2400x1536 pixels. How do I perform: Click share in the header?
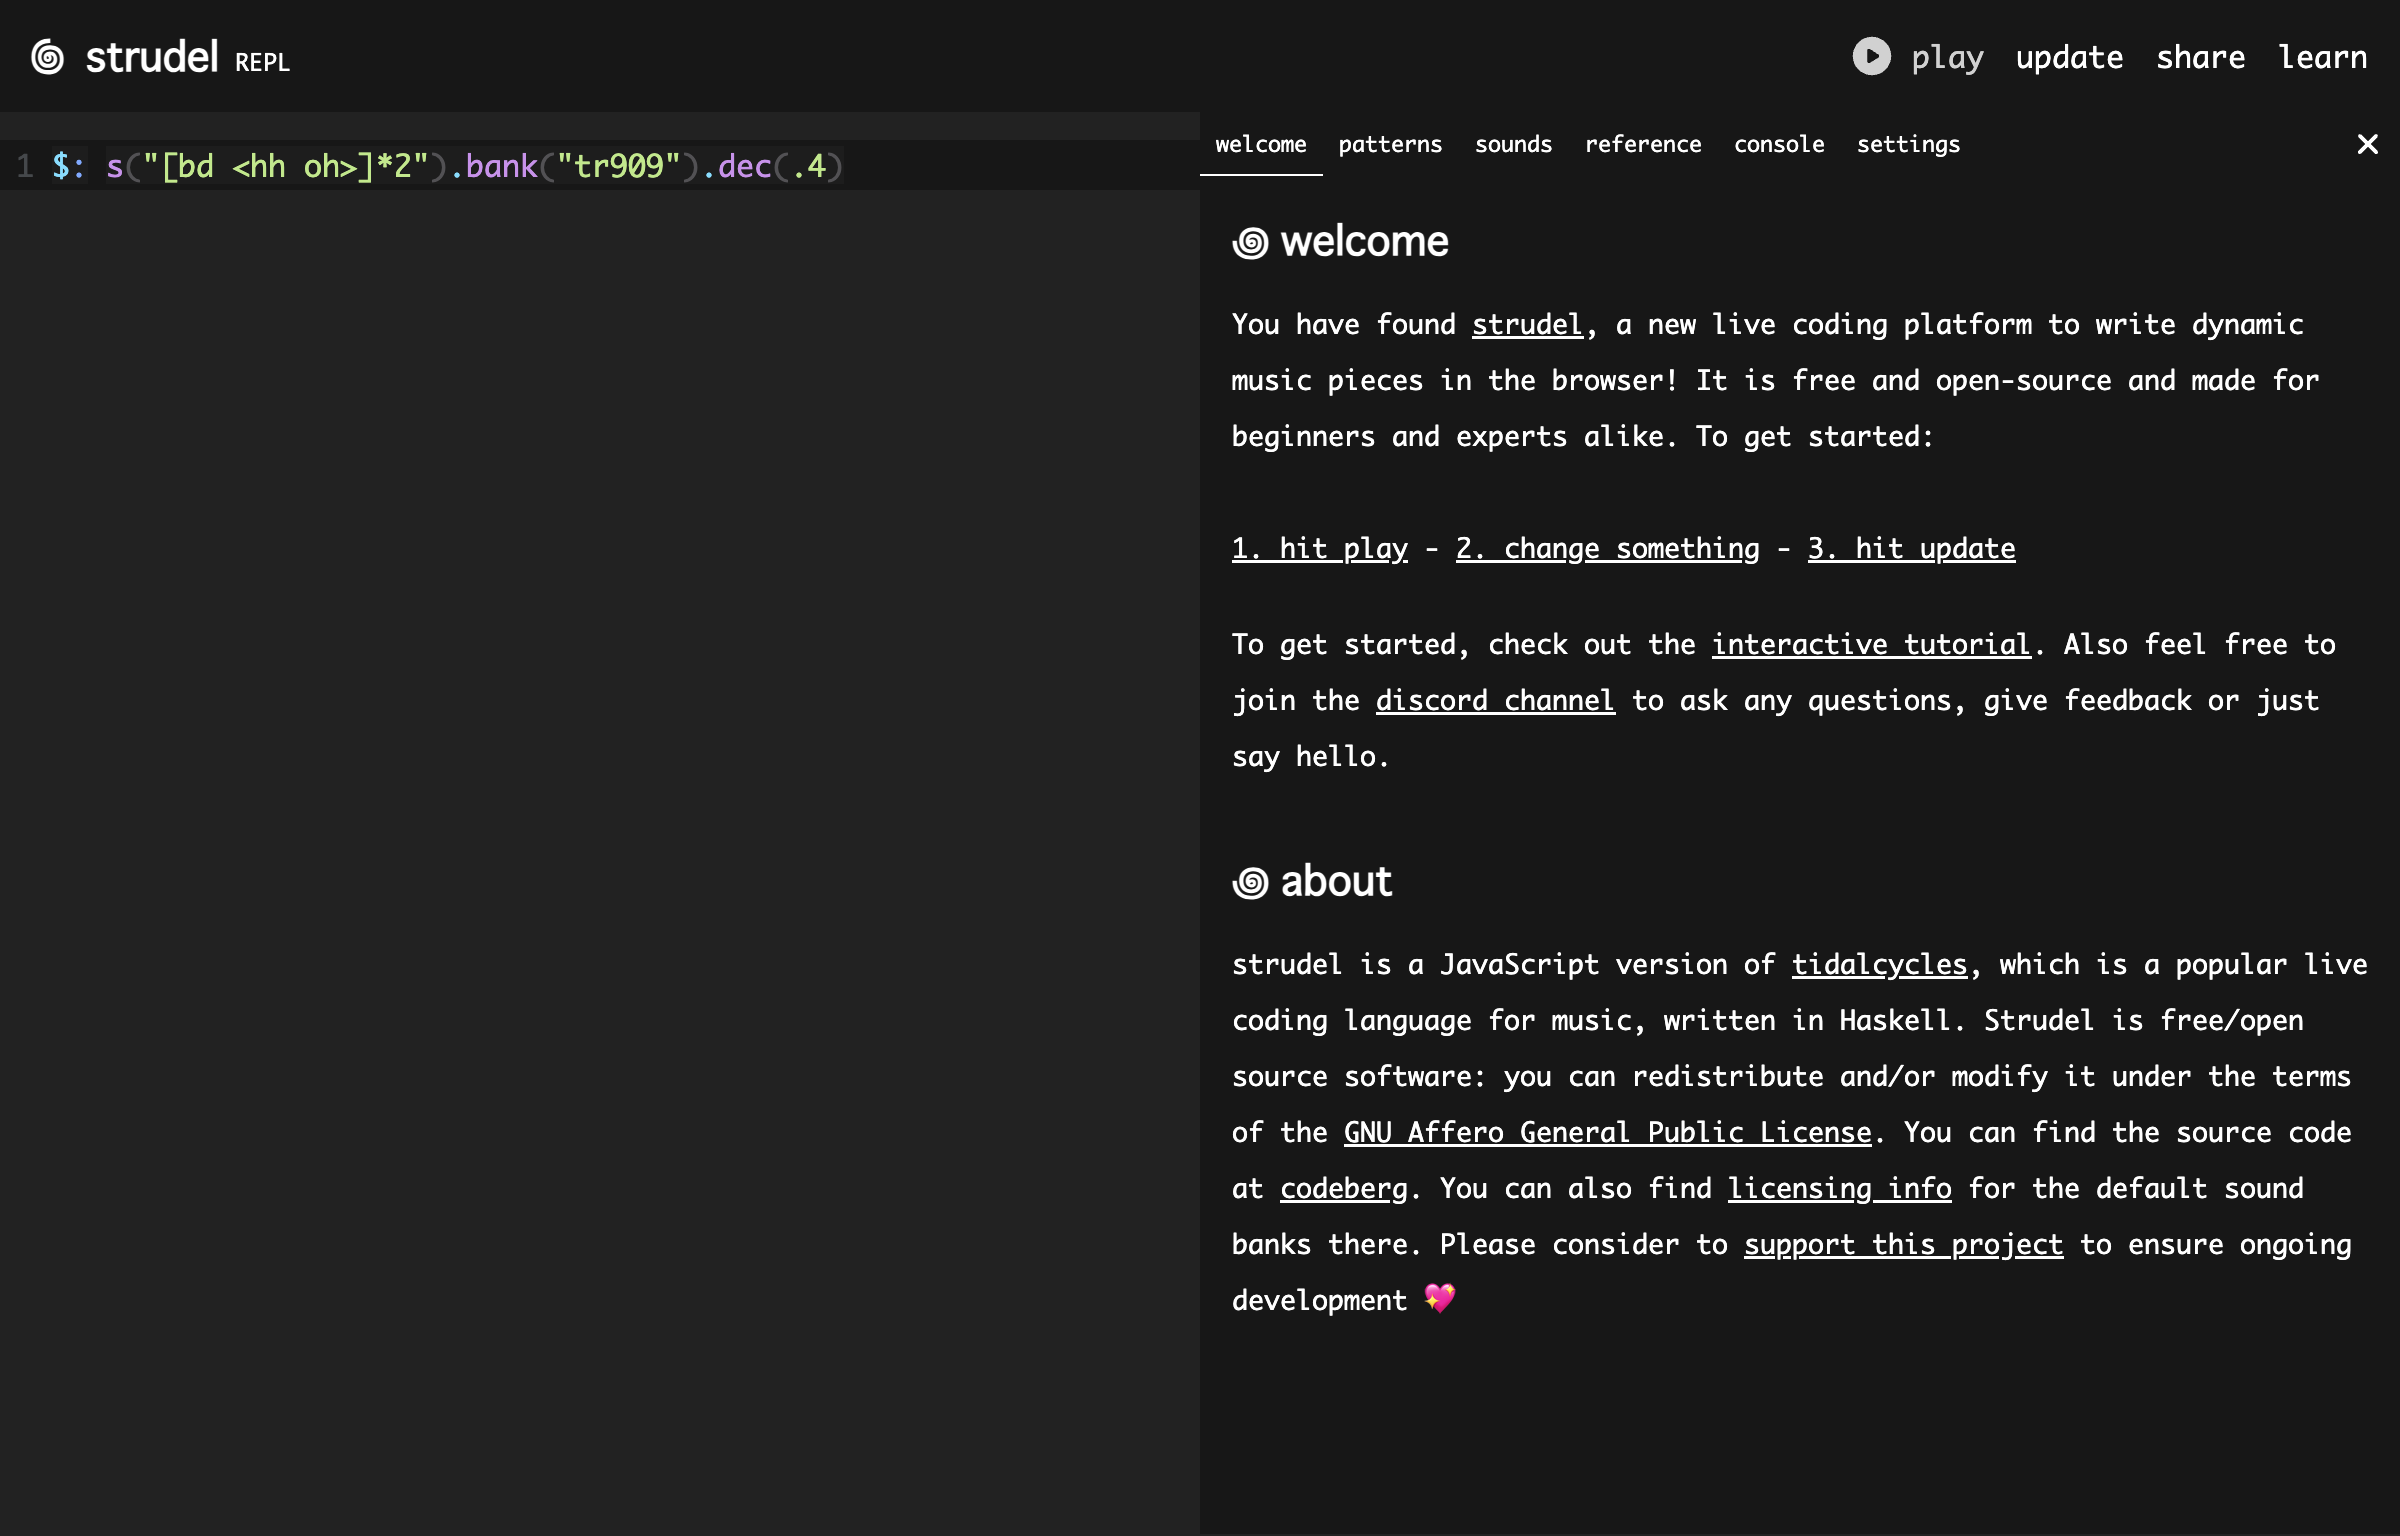pyautogui.click(x=2200, y=57)
